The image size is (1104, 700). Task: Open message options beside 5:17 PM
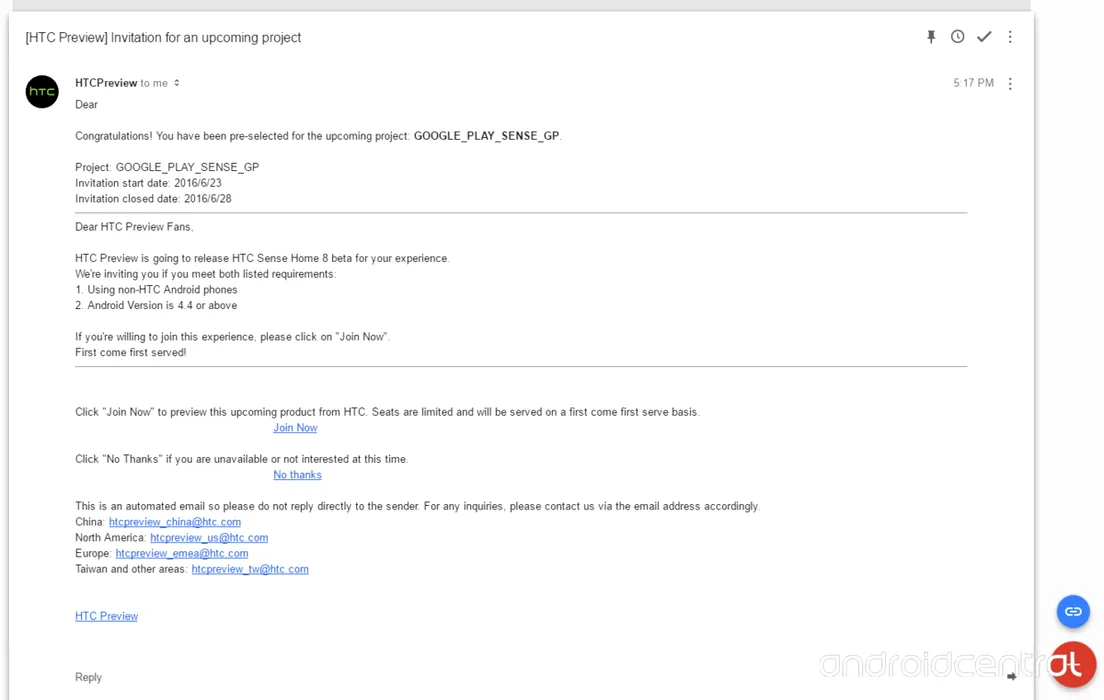tap(1010, 84)
